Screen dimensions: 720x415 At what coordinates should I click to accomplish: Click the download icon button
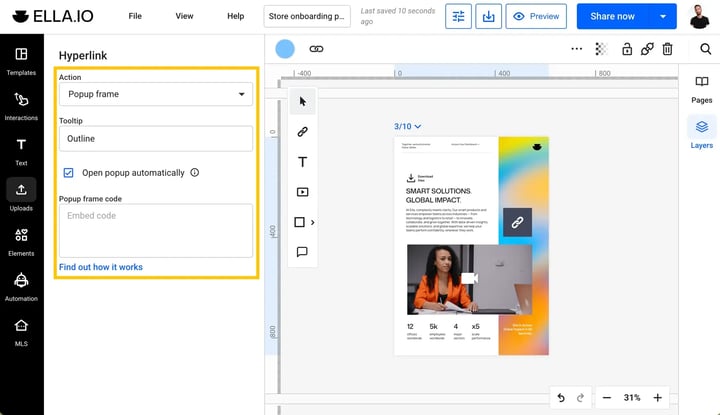click(489, 16)
